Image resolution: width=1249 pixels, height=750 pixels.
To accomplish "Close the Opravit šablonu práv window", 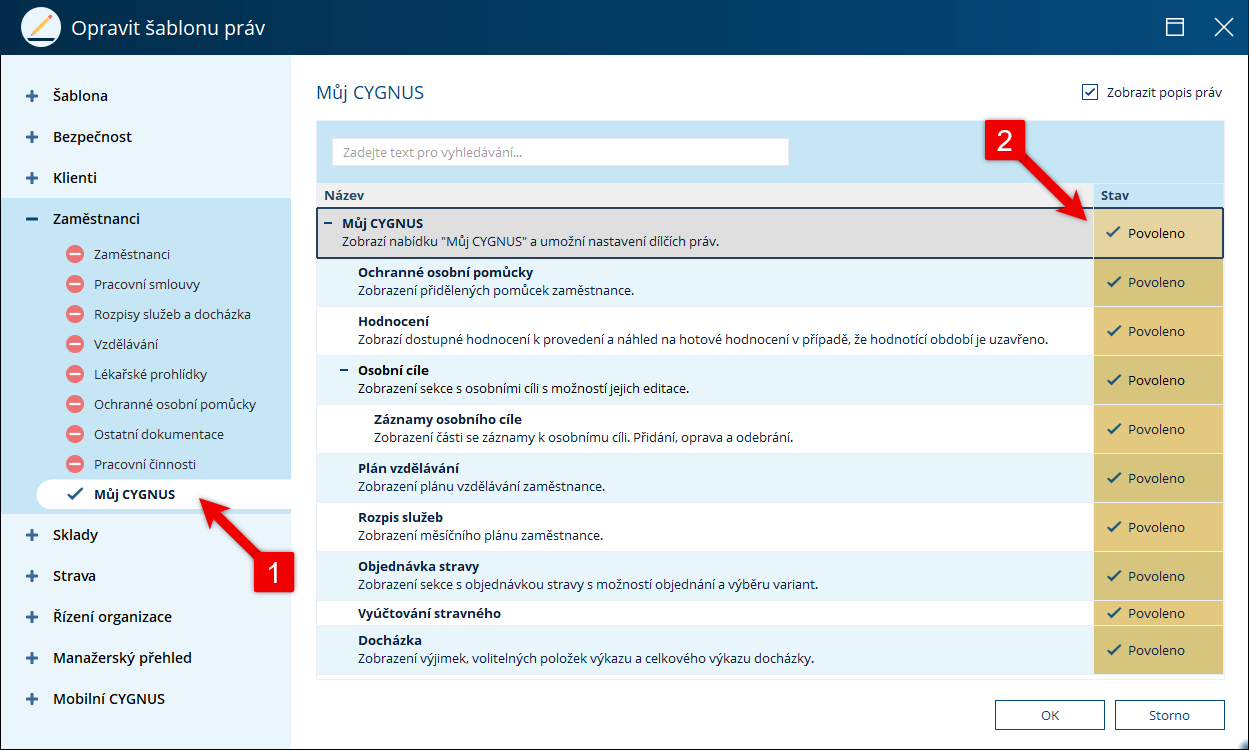I will pos(1223,27).
